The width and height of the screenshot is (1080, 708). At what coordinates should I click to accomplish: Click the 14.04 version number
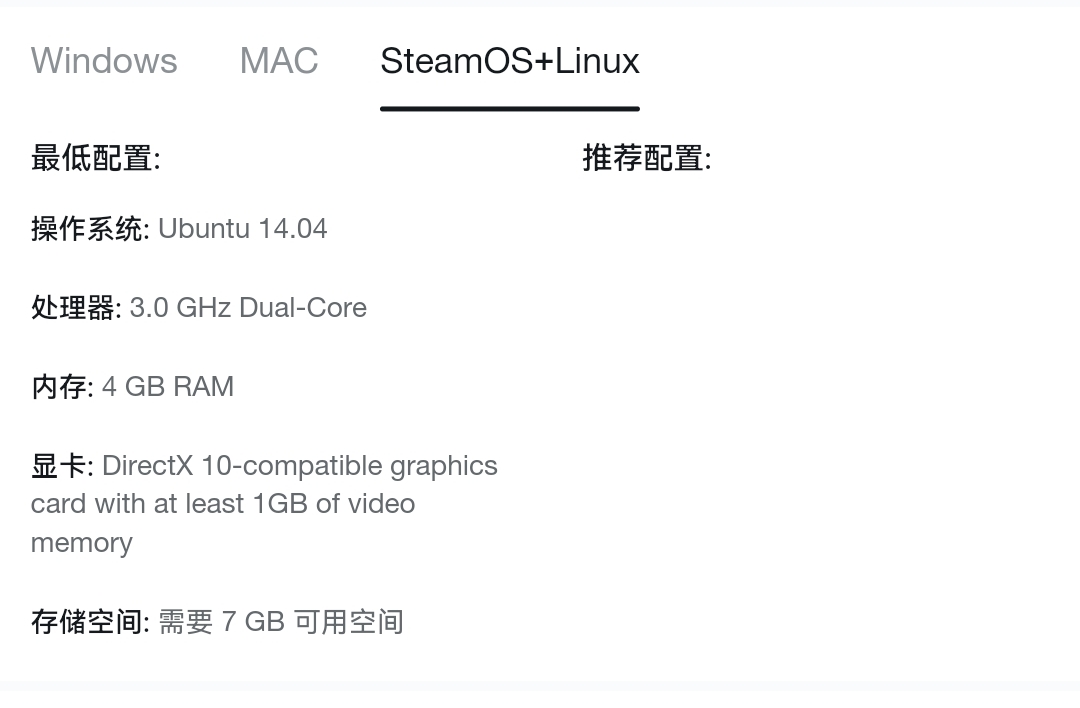pos(292,229)
